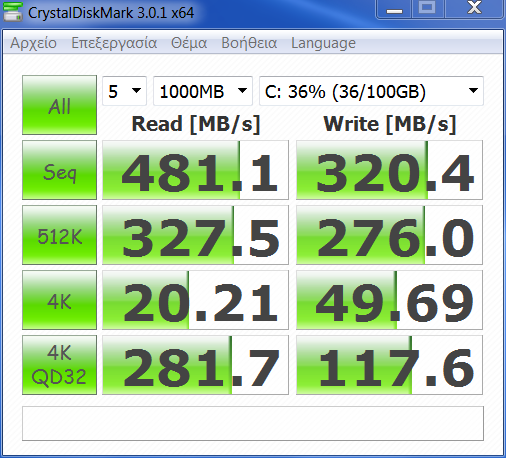Run the 4K random test
Screen dimensions: 506x458
59,300
